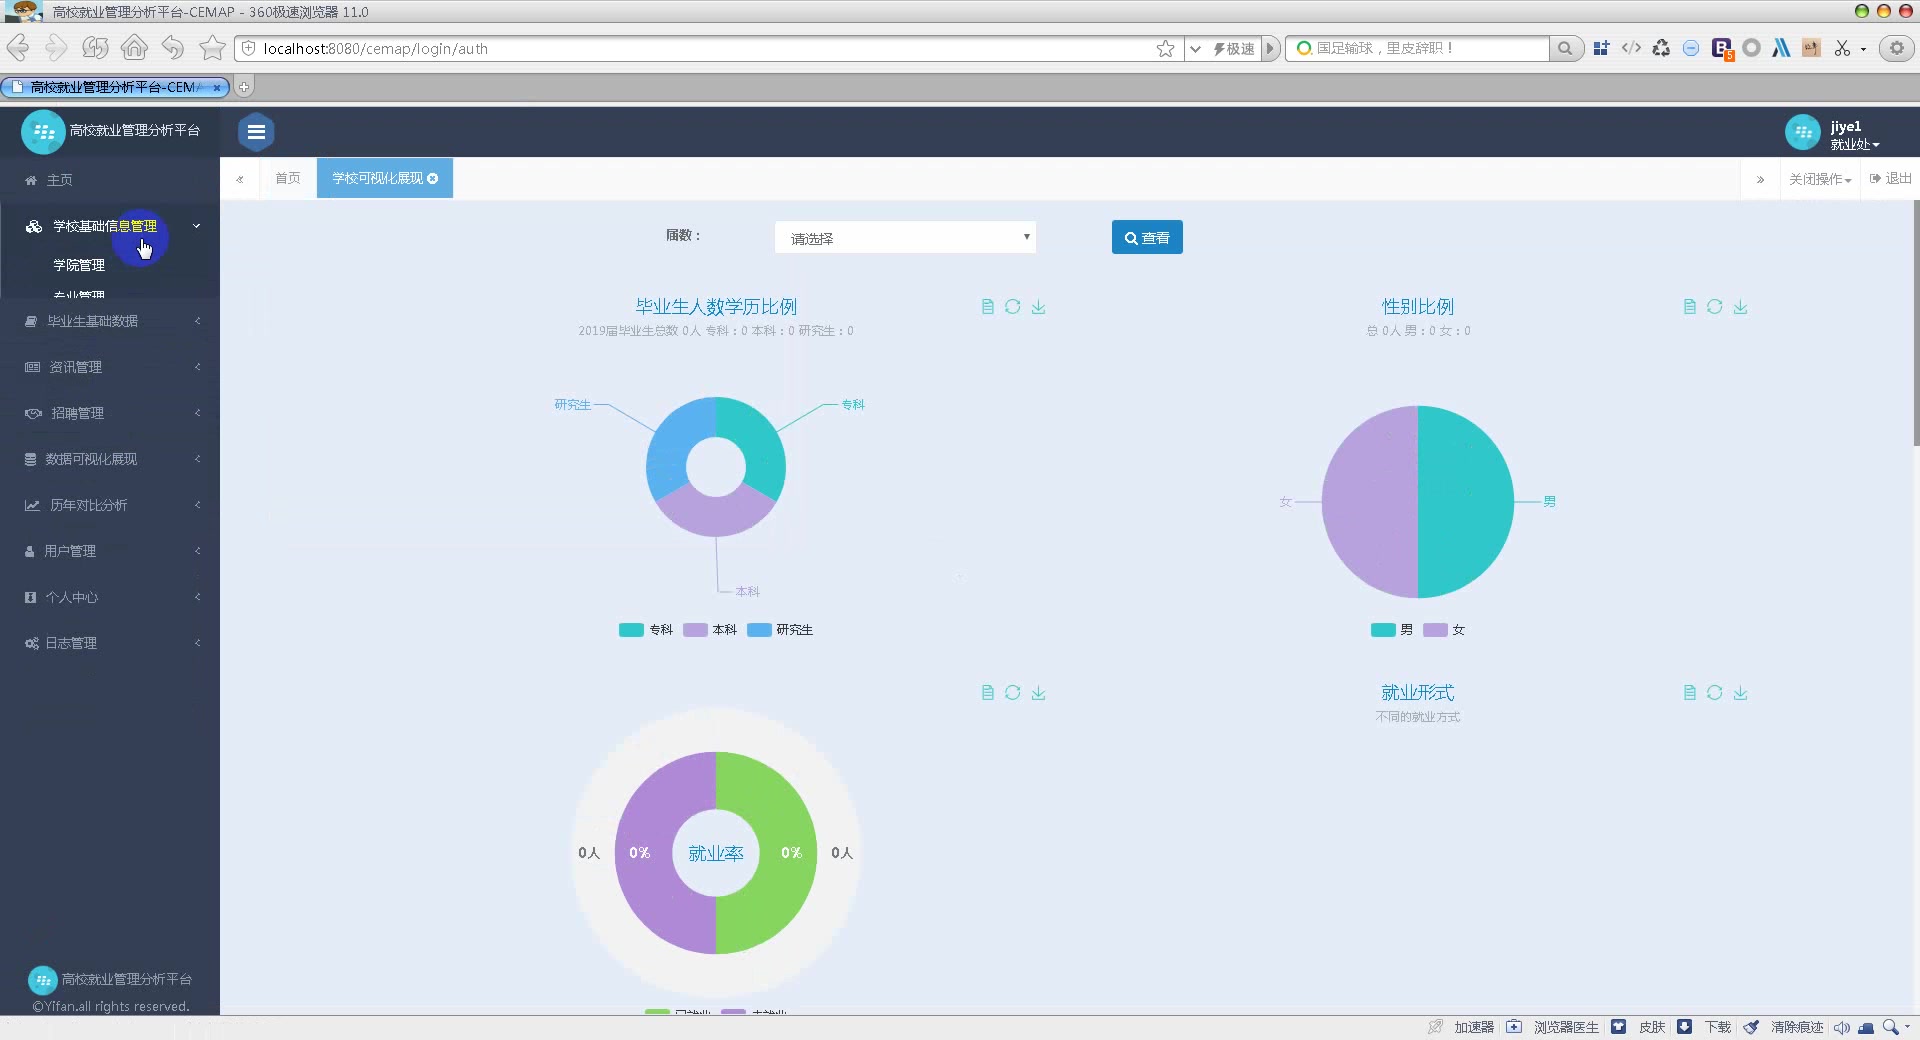Open the 浏览器医生 status bar tool

[x=1555, y=1027]
